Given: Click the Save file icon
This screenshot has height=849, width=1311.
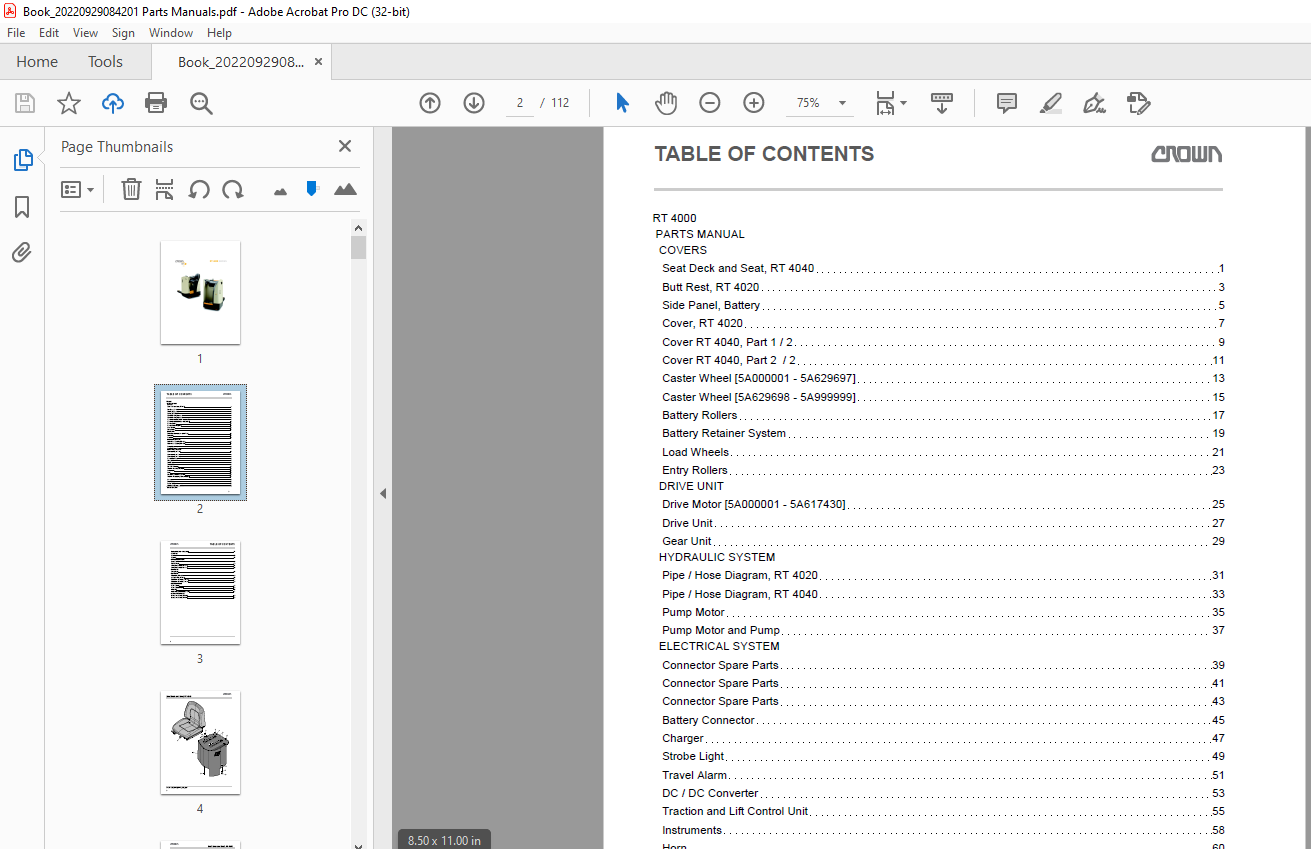Looking at the screenshot, I should pos(25,103).
